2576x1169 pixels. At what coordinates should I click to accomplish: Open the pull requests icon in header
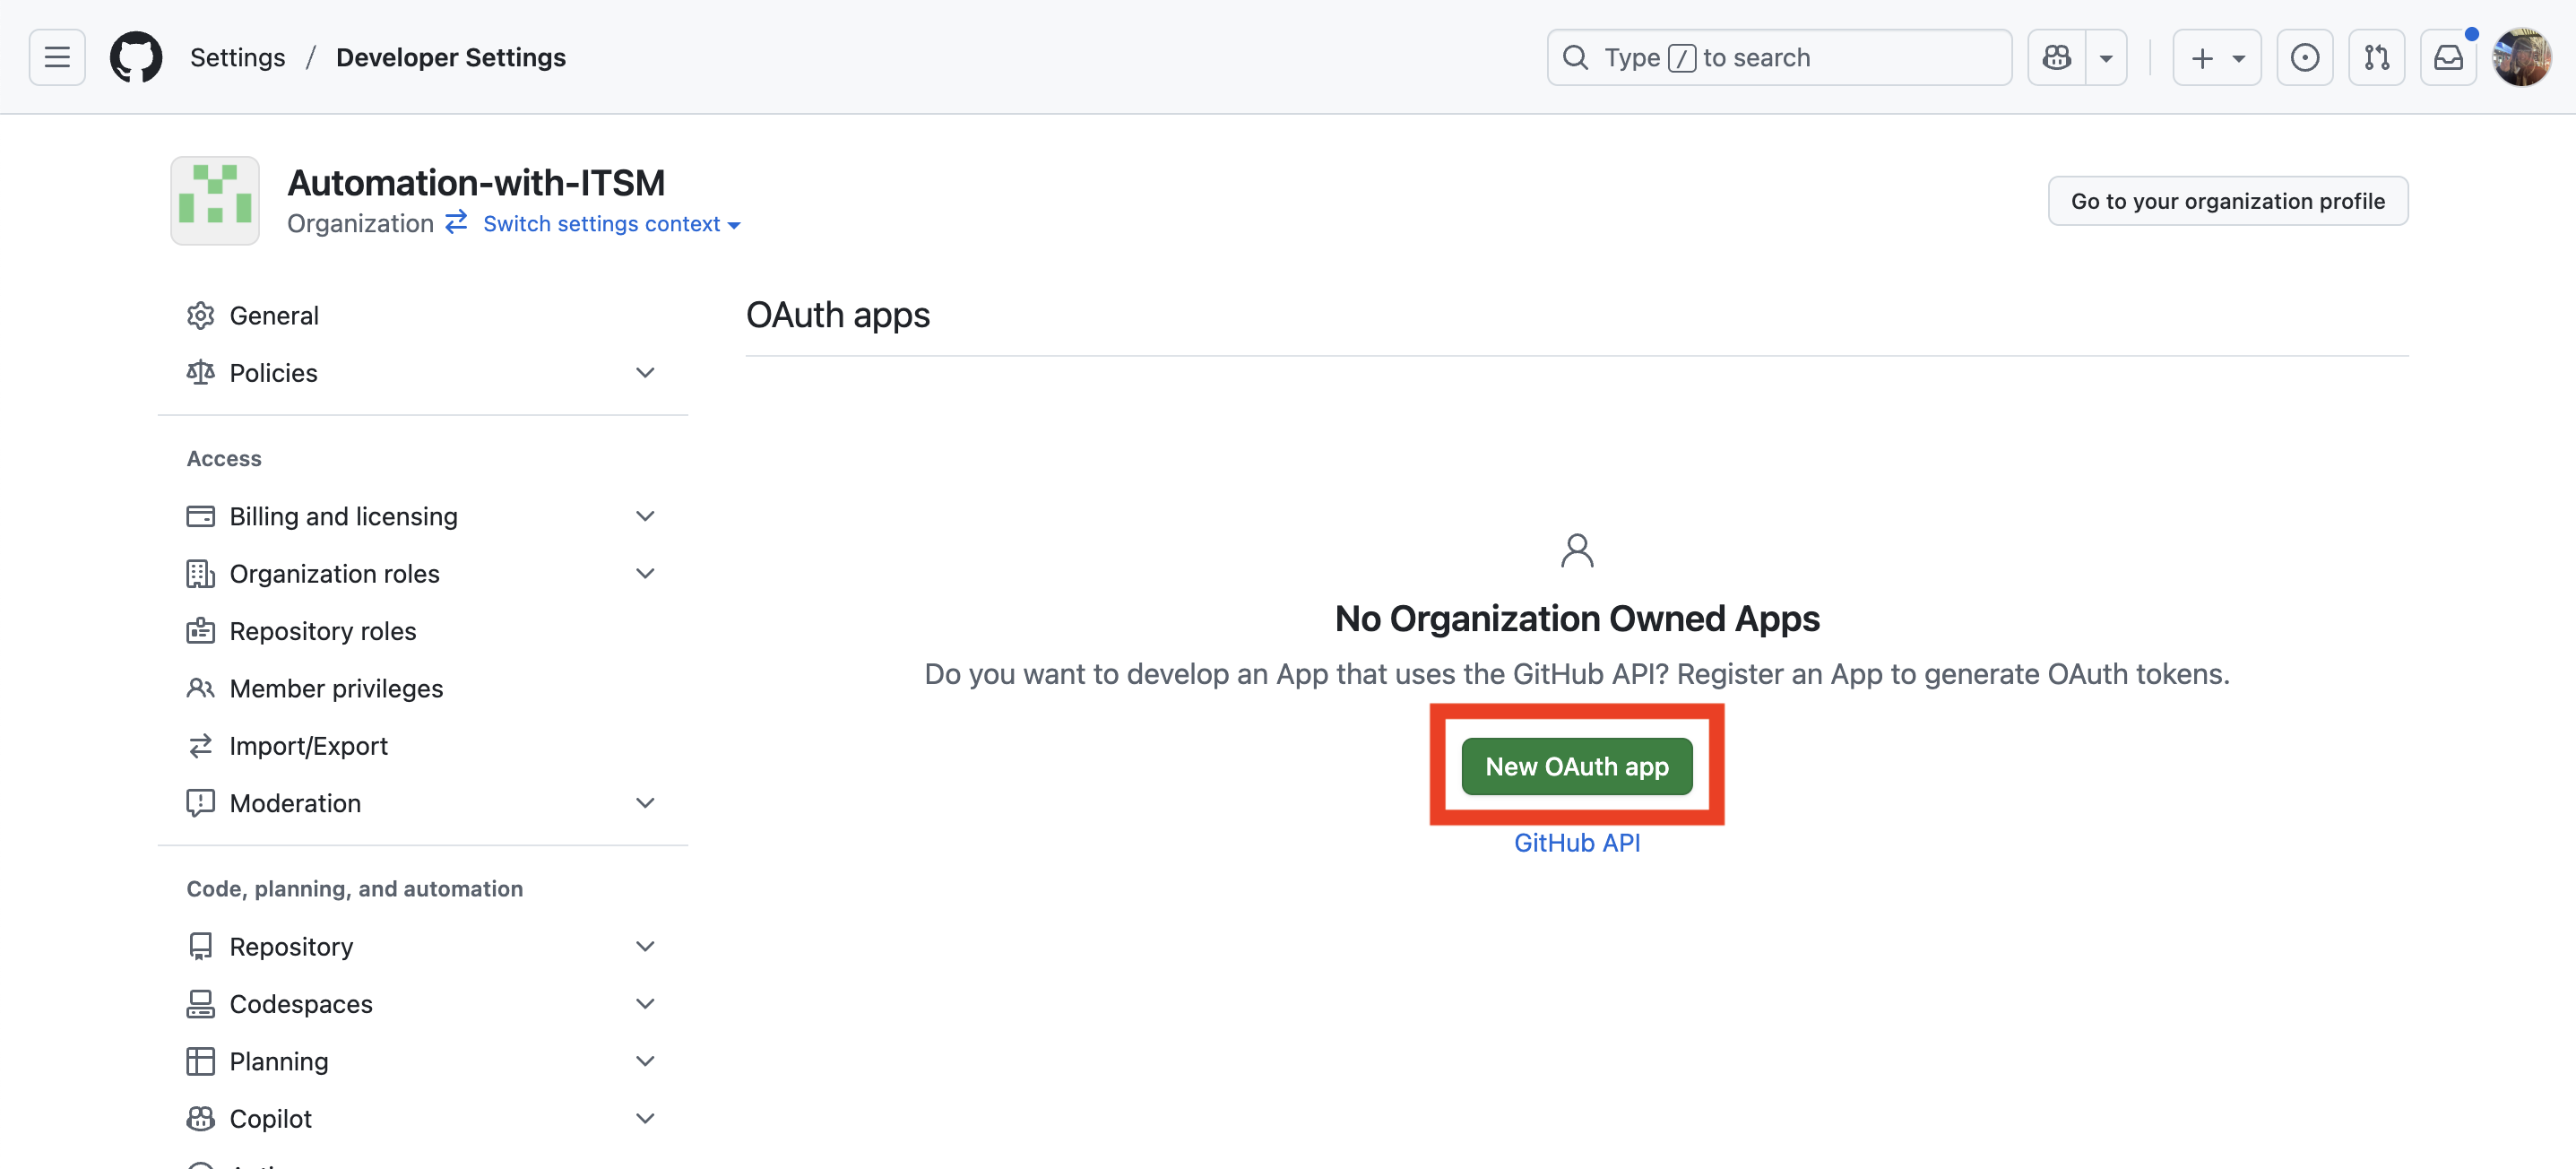(2376, 57)
